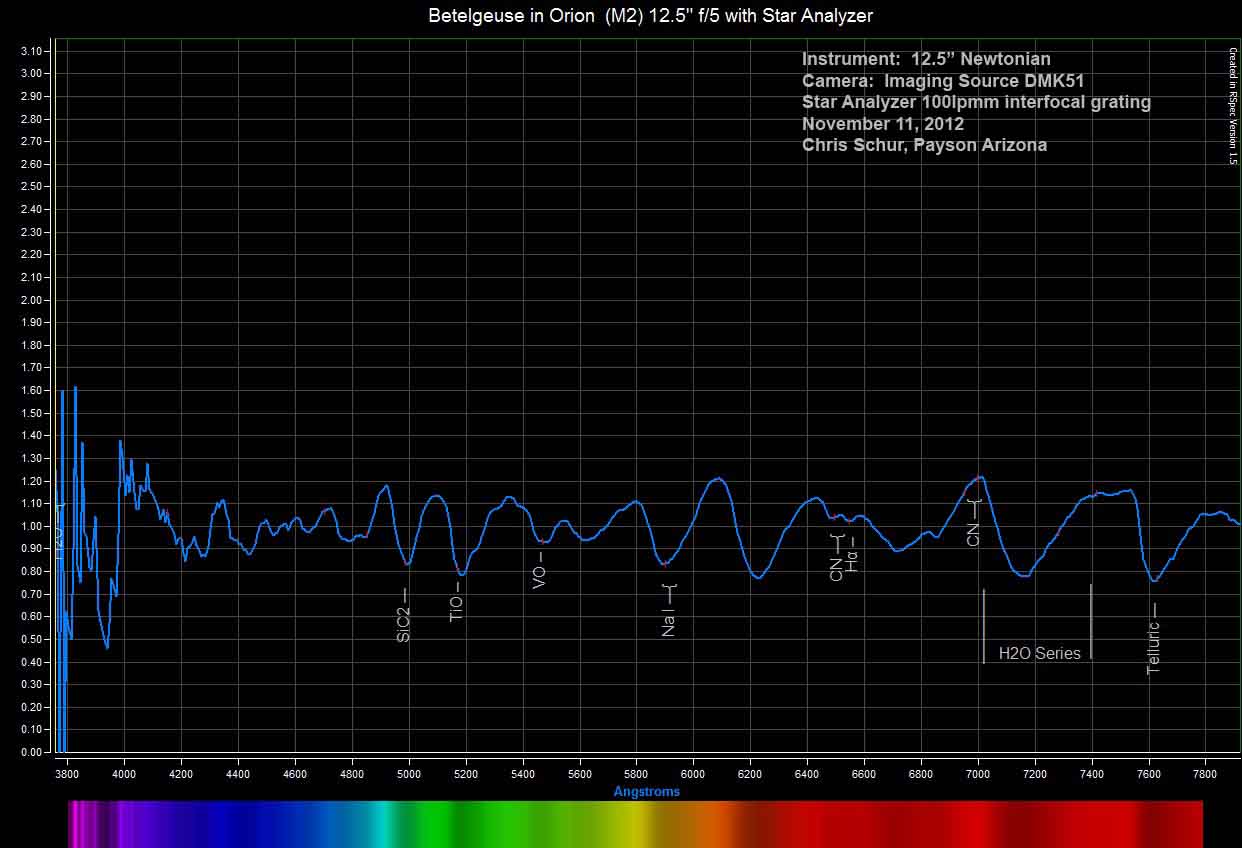Click the "November 11, 2012" date text
This screenshot has height=848, width=1242.
[x=883, y=124]
